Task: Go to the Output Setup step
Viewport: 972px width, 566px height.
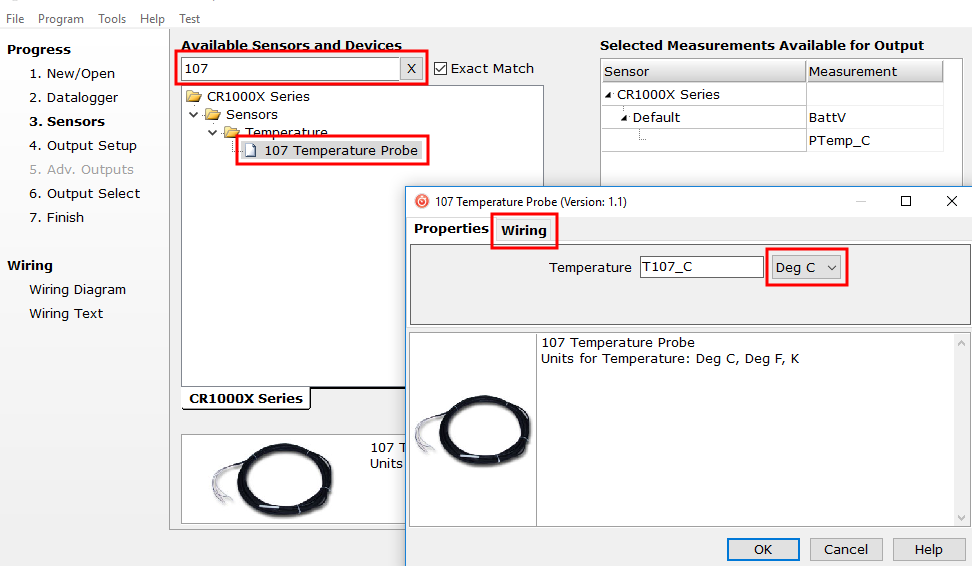Action: click(x=83, y=146)
